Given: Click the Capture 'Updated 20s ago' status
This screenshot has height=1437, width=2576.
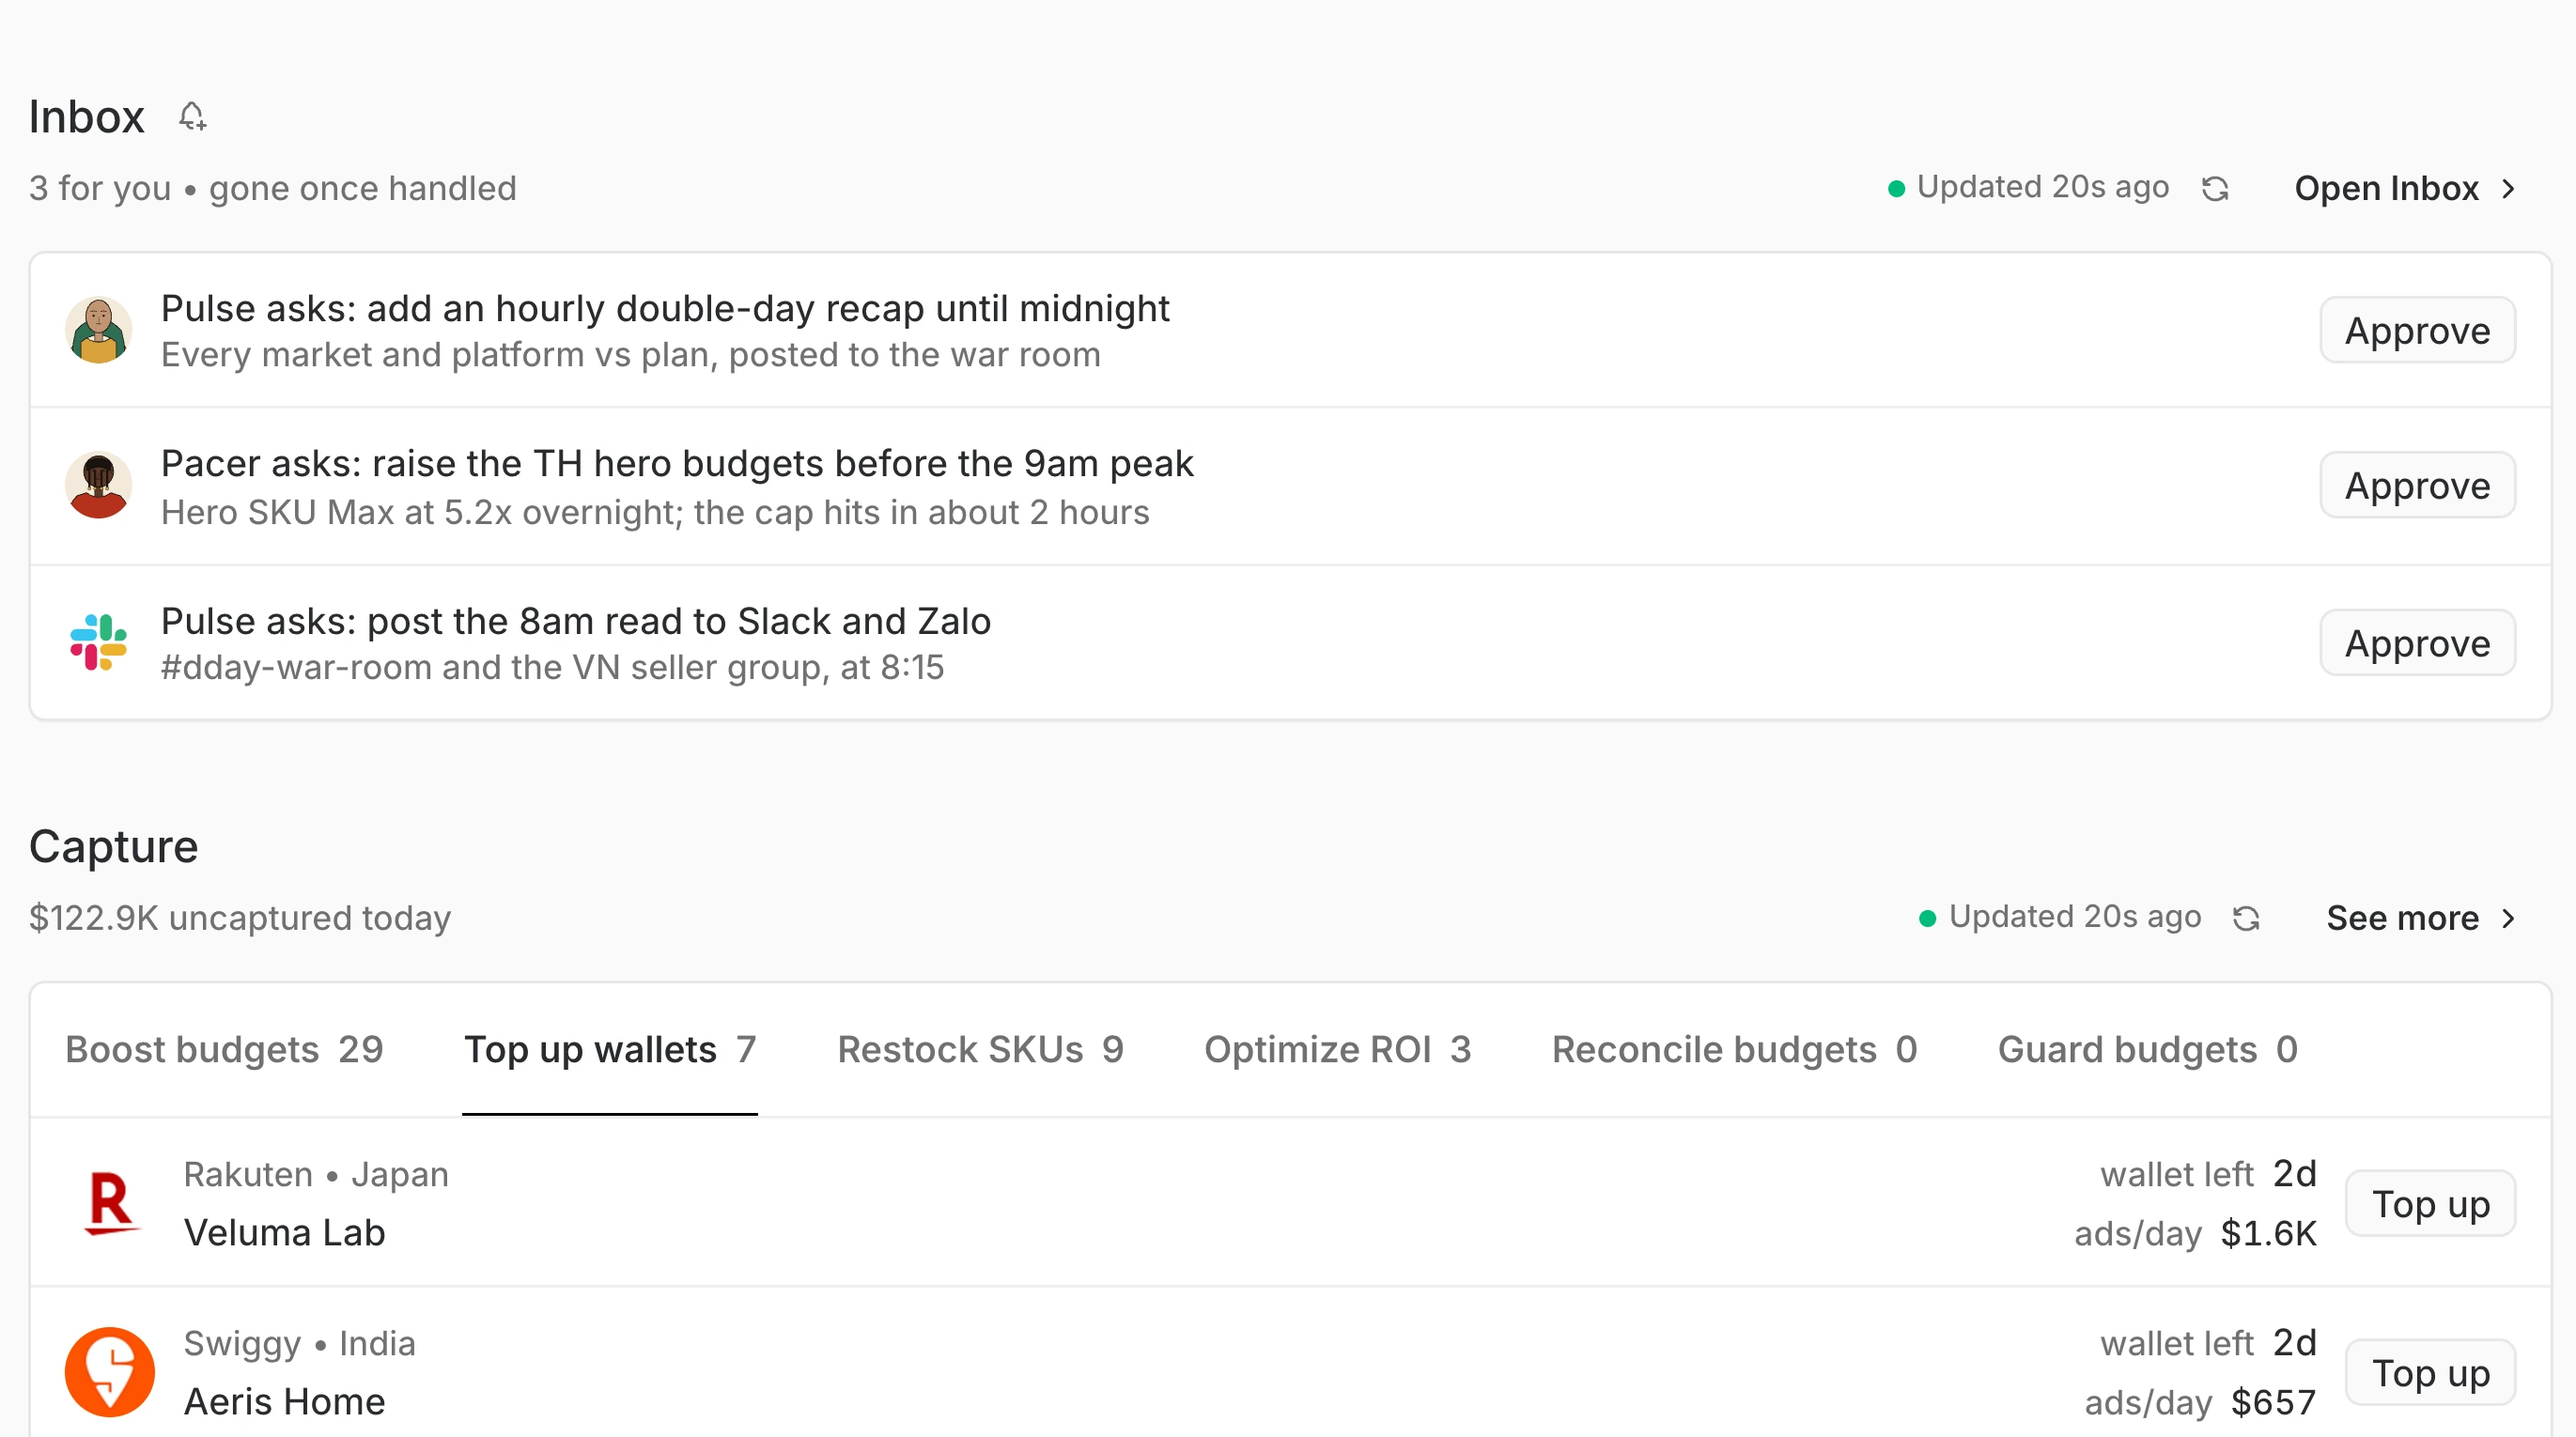Looking at the screenshot, I should click(x=2061, y=917).
